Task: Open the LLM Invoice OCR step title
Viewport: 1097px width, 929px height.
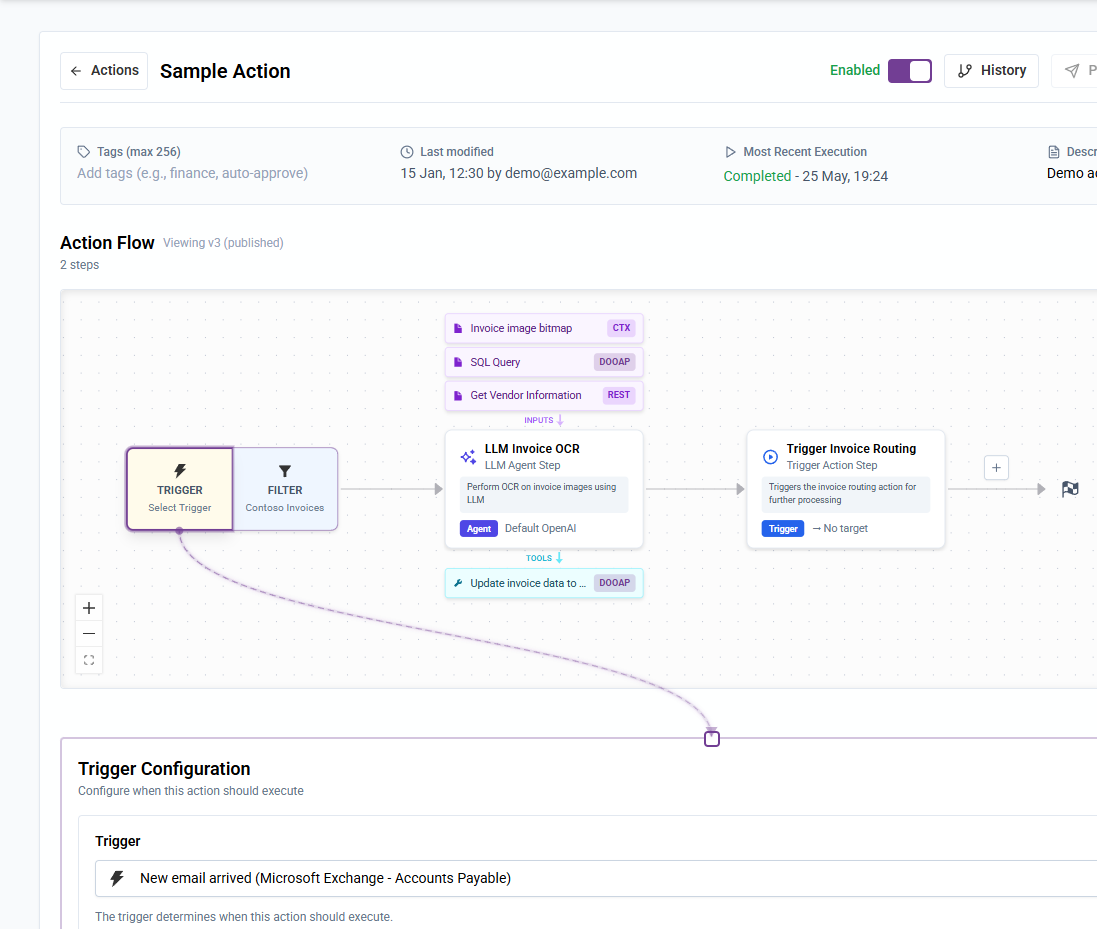Action: point(532,448)
